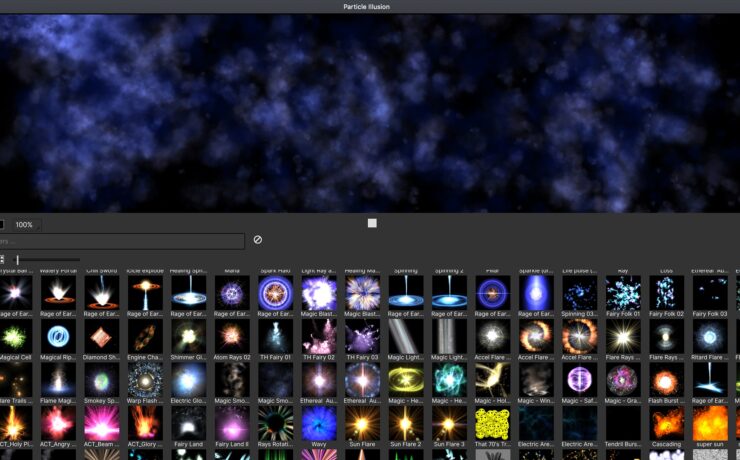Choose the Diamond Sh emitter thumbnail
This screenshot has width=740, height=460.
(x=101, y=337)
